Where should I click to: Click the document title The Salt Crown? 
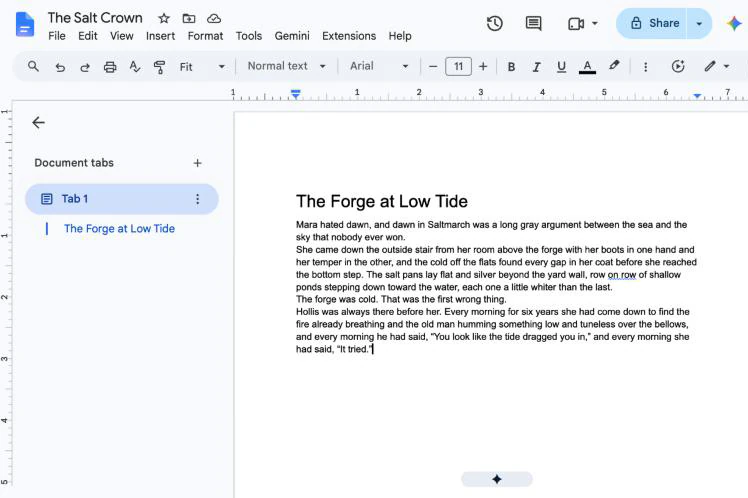tap(95, 18)
